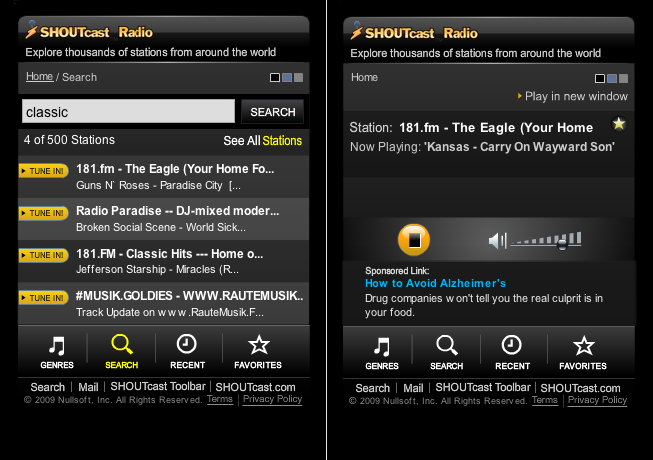The image size is (653, 460).
Task: Open Genres icon in right player panel
Action: (x=381, y=353)
